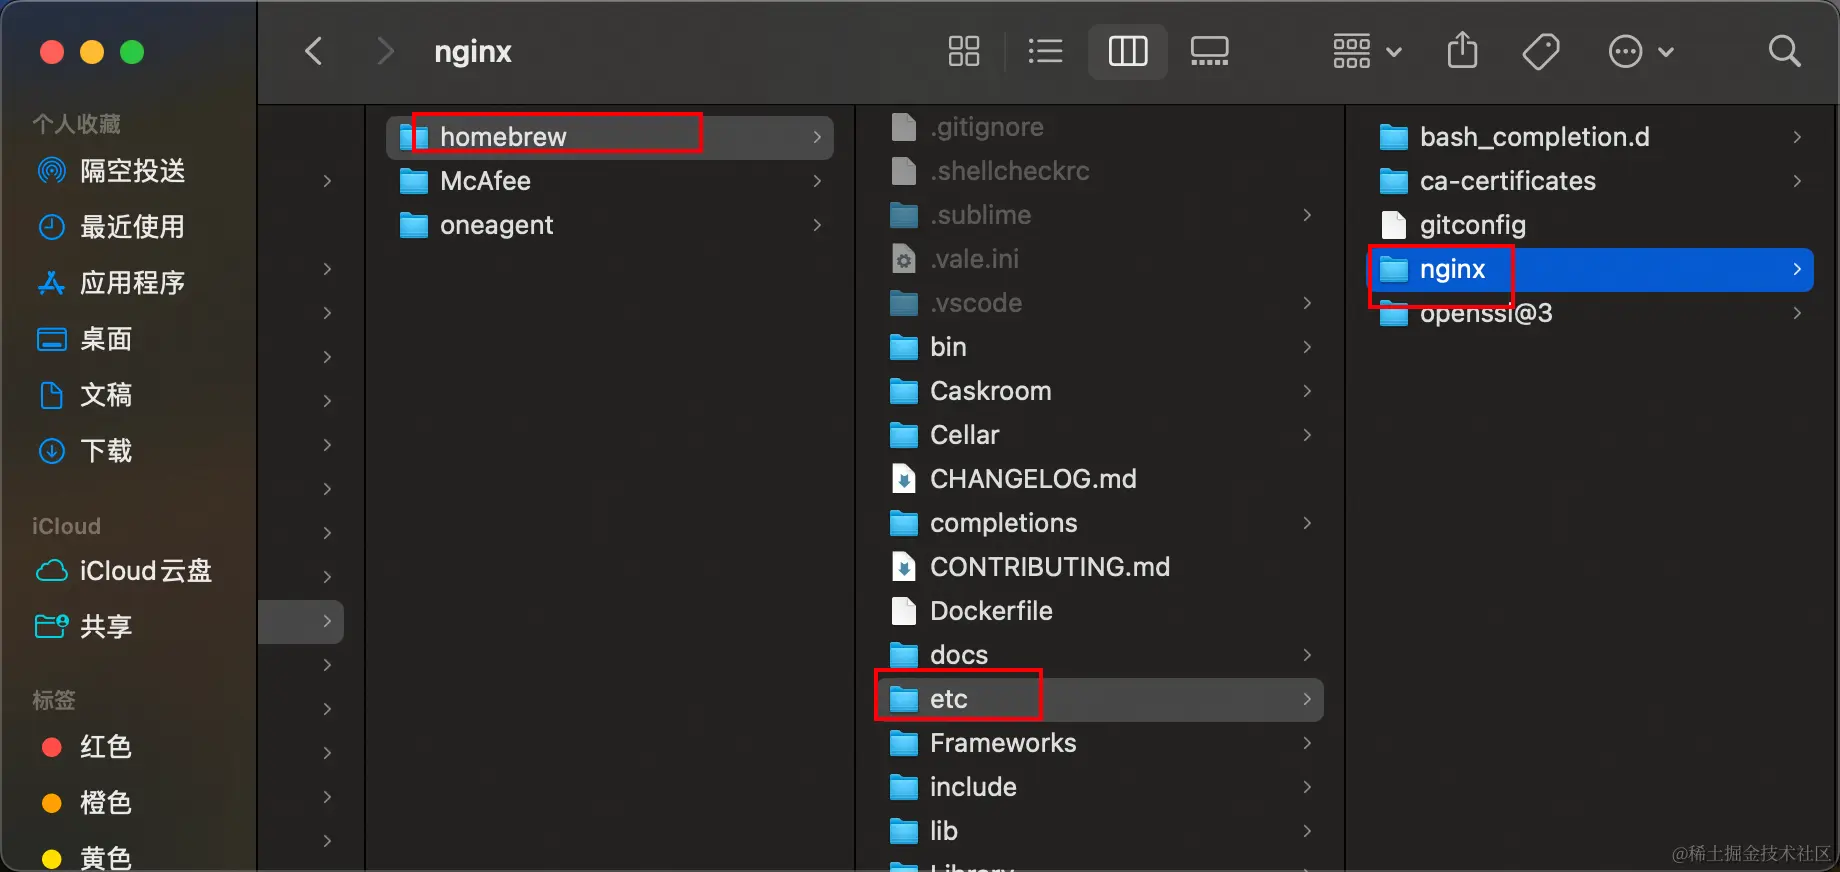Click the Edit Tags icon
The image size is (1840, 872).
[x=1540, y=51]
